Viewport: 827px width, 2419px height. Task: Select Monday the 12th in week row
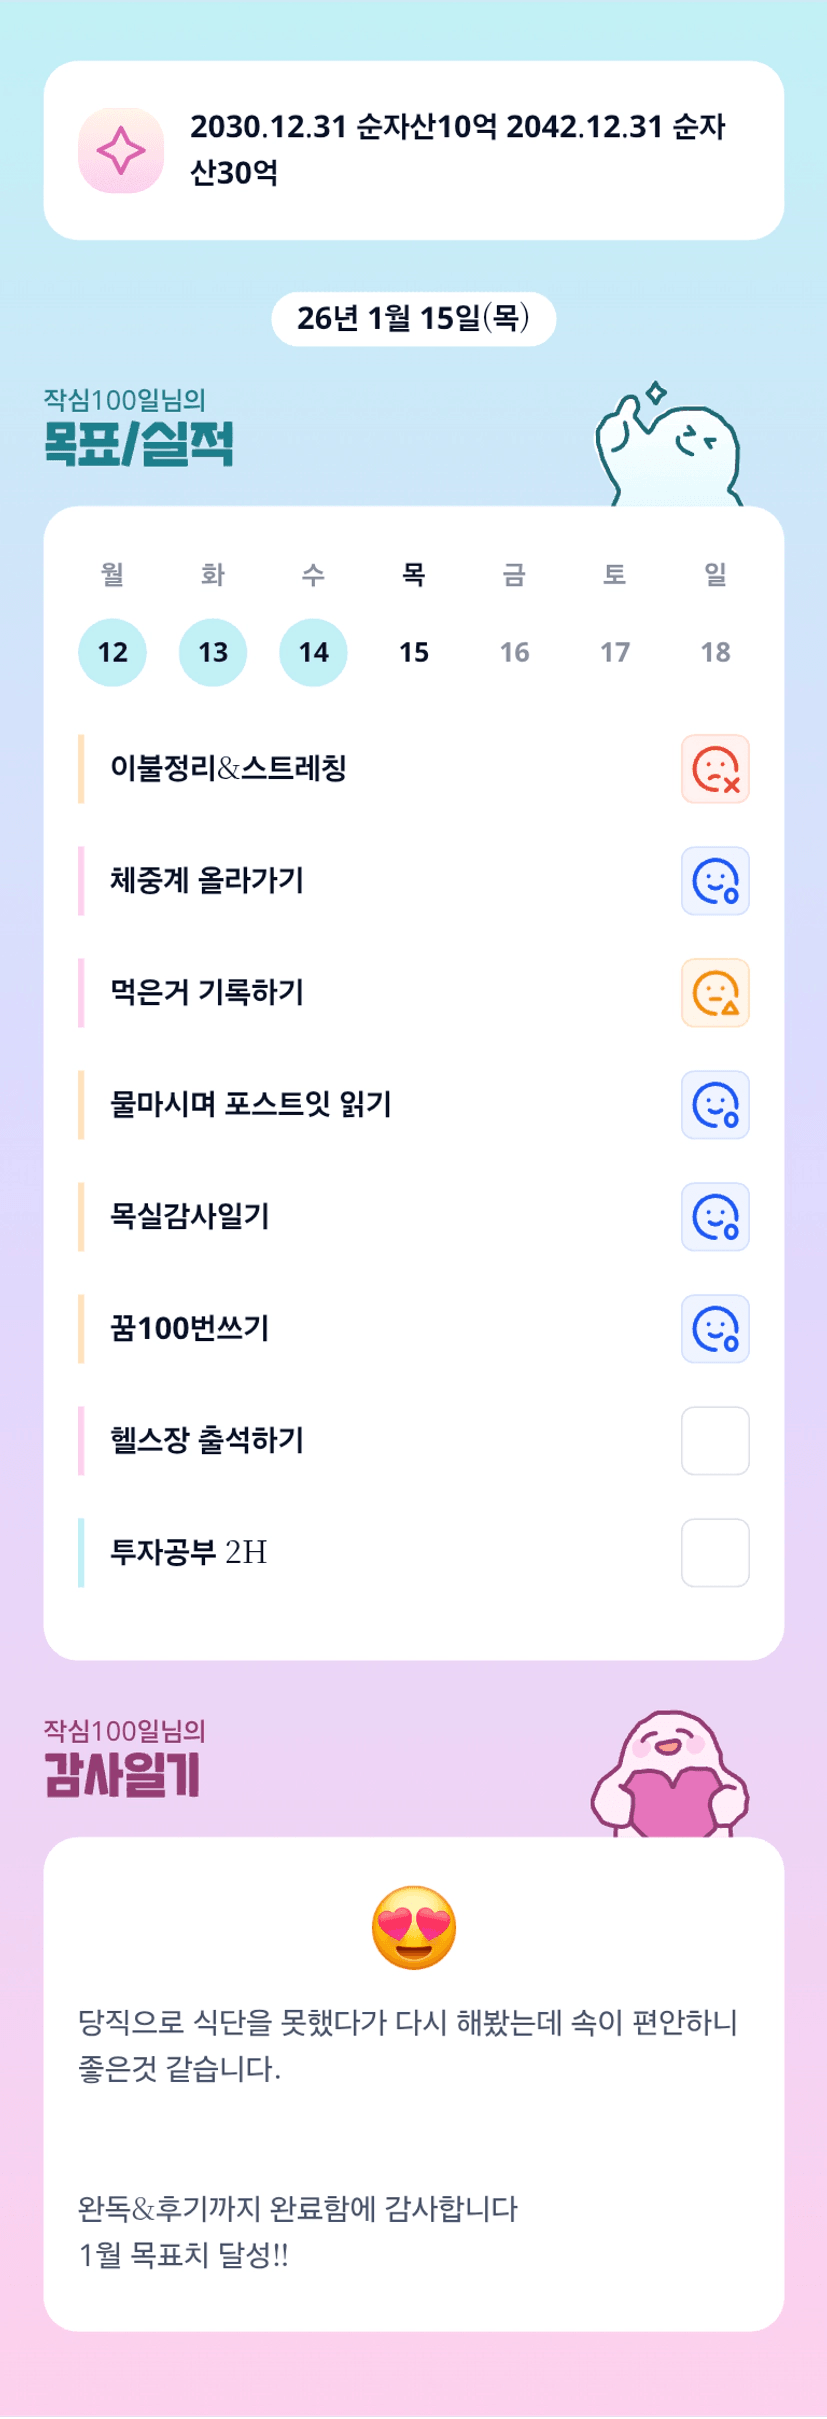click(113, 652)
